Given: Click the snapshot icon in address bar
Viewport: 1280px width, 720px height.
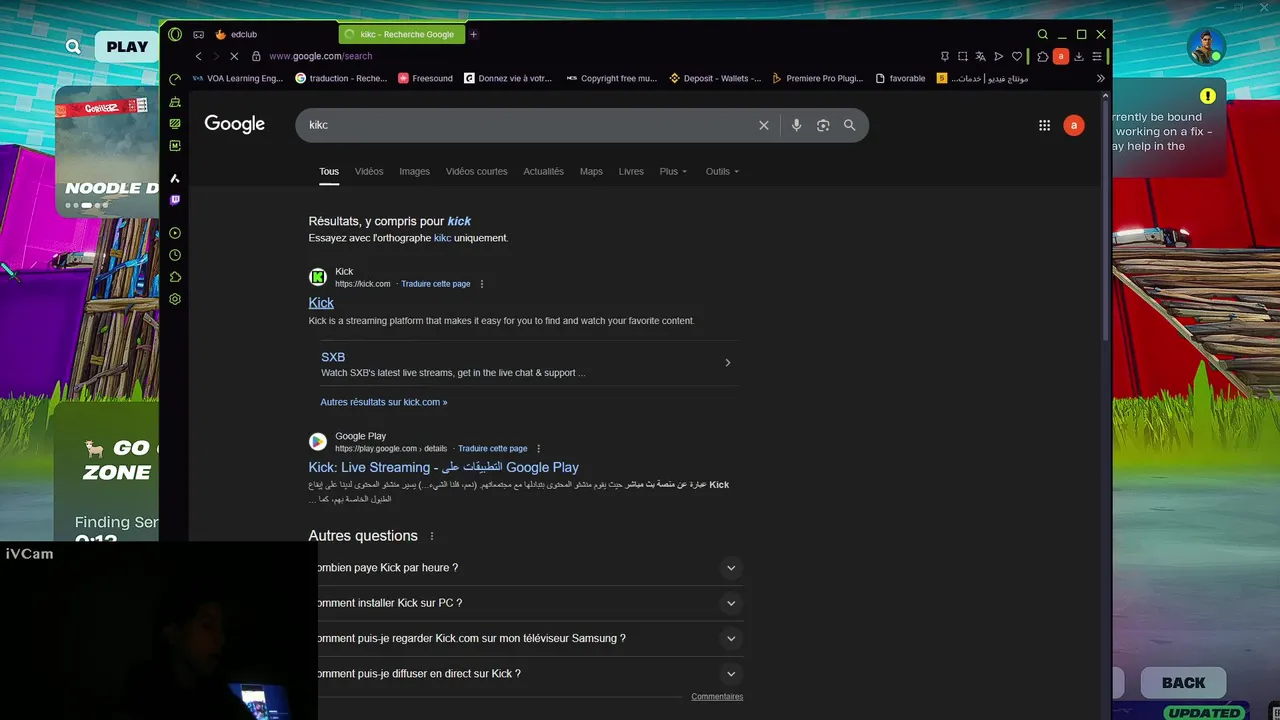Looking at the screenshot, I should click(962, 56).
